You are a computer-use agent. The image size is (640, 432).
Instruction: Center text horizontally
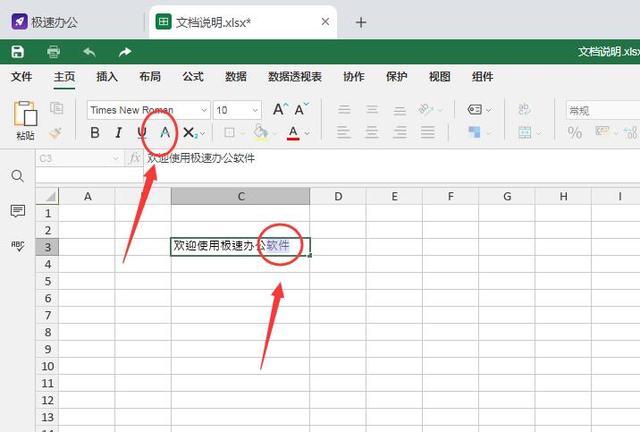372,132
